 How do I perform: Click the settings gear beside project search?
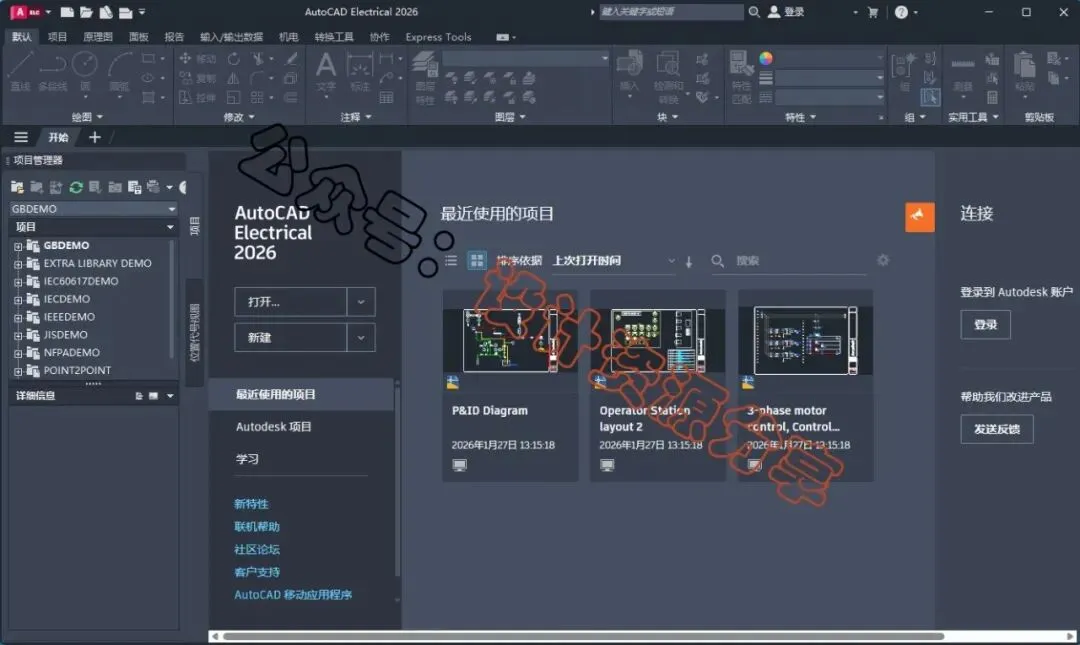click(883, 260)
